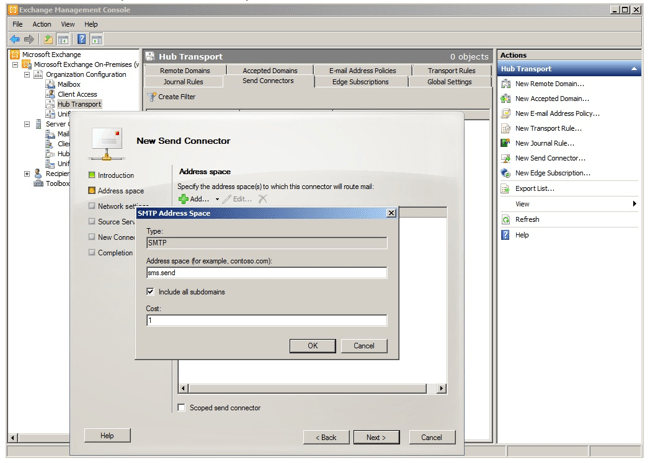
Task: Click the blue Help question mark toolbar icon
Action: coord(82,39)
